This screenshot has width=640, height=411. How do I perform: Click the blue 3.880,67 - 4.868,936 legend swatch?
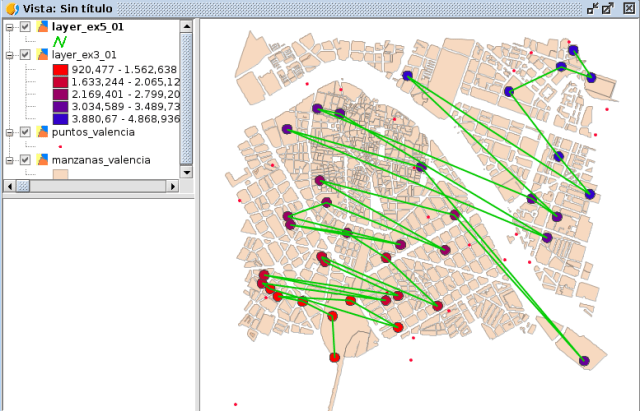pyautogui.click(x=60, y=118)
